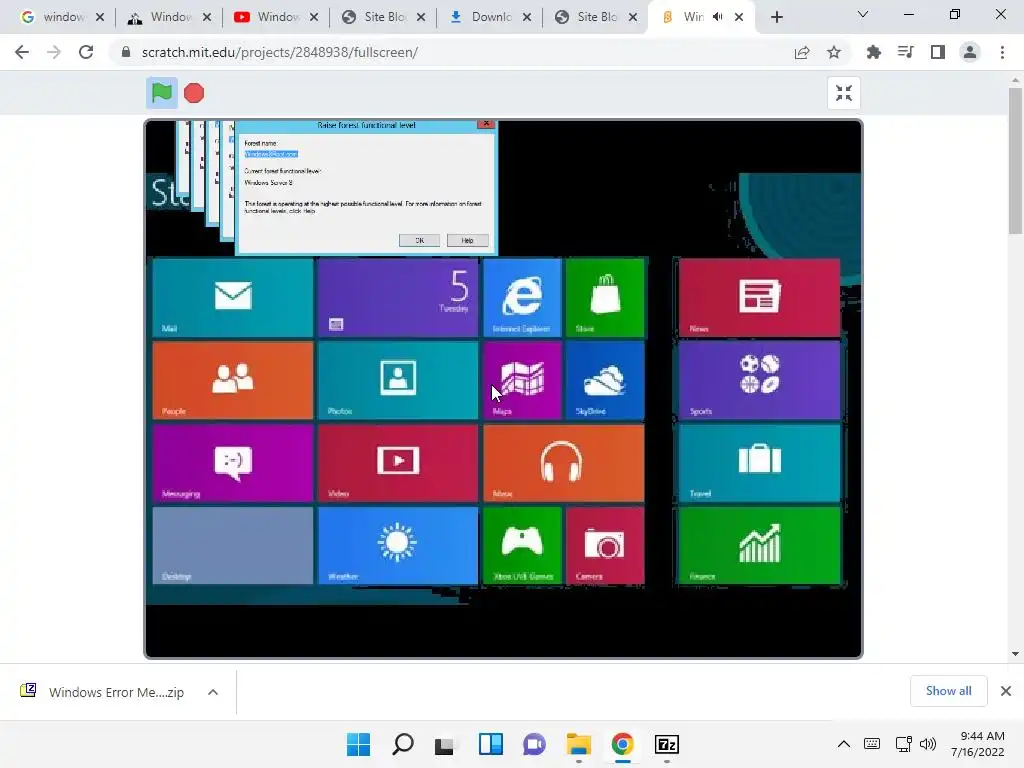Share this page using the share icon
1024x768 pixels.
point(802,52)
